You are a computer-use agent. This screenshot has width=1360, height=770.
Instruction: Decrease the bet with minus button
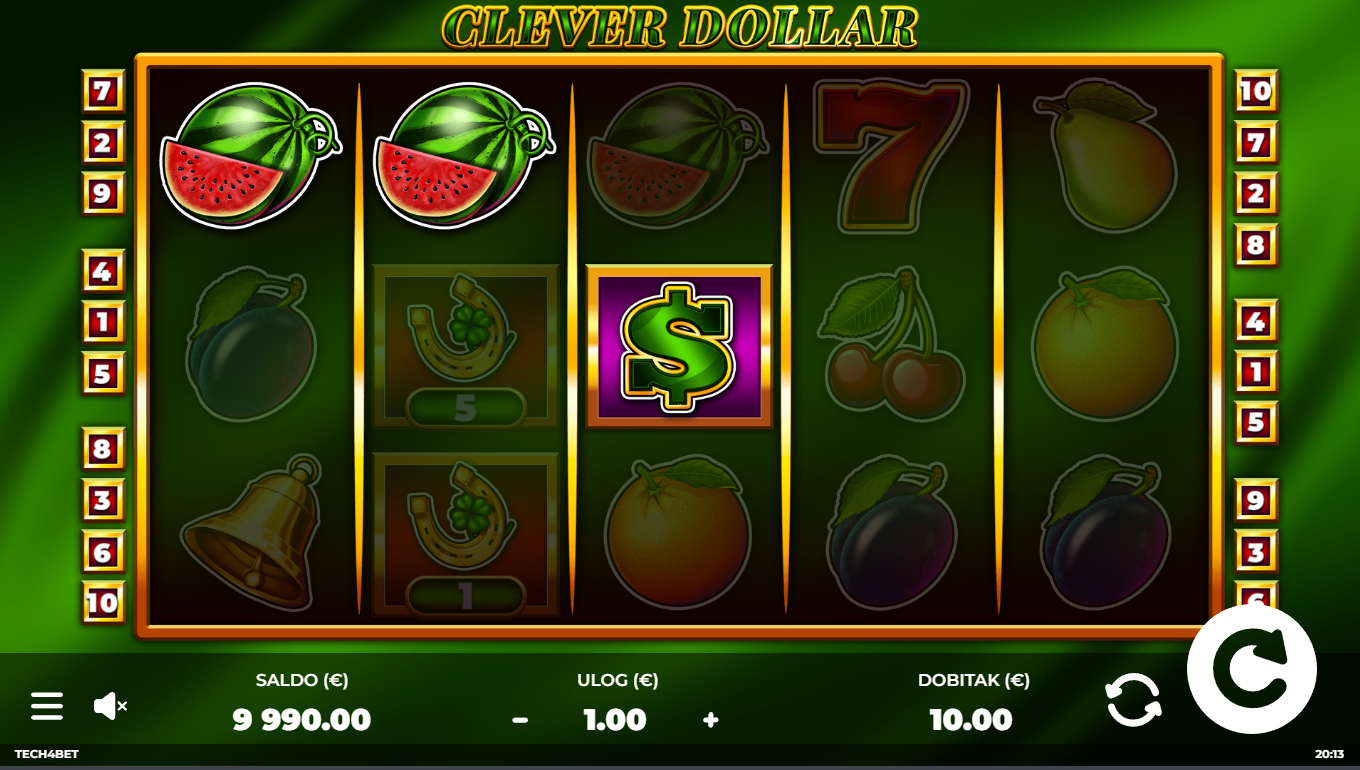520,720
